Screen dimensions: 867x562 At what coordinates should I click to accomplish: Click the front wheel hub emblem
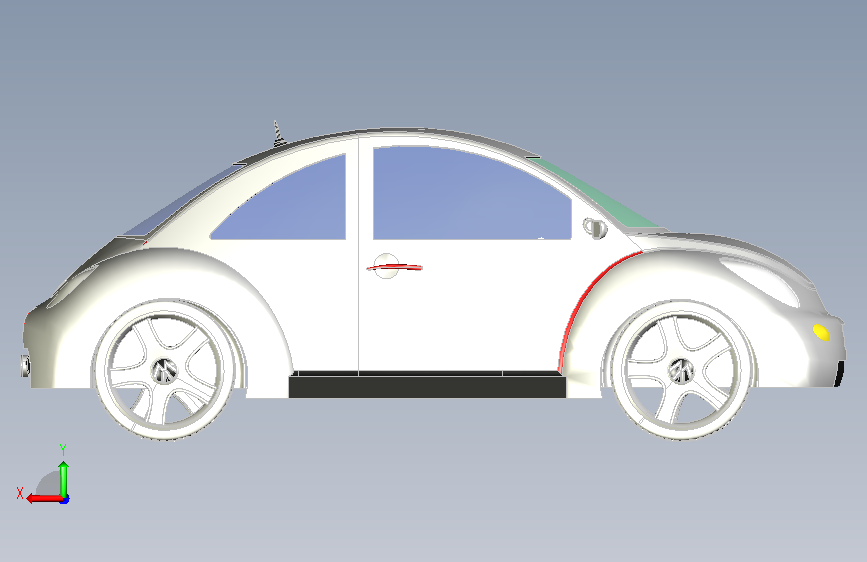[x=681, y=370]
